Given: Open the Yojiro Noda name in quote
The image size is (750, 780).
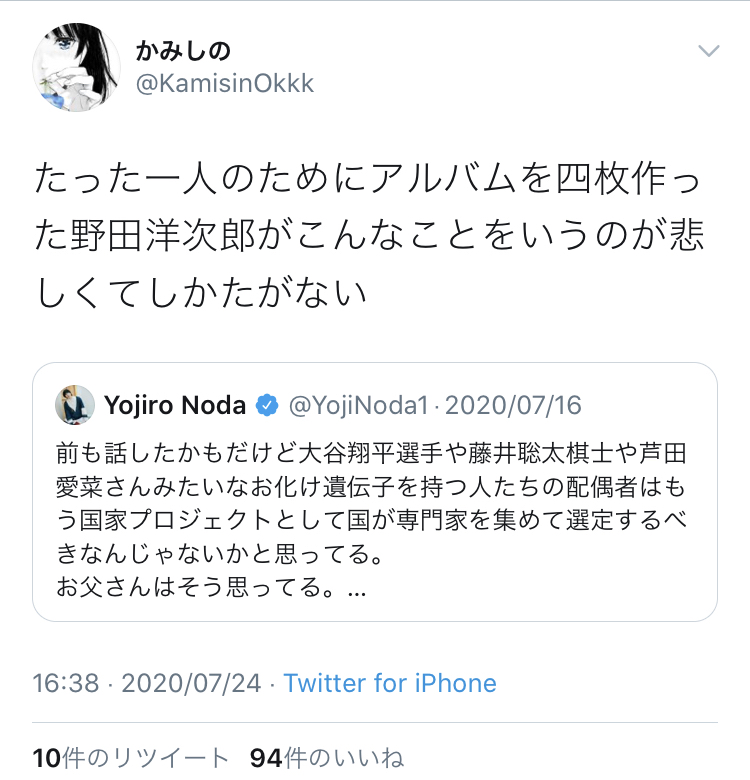Looking at the screenshot, I should pyautogui.click(x=175, y=405).
